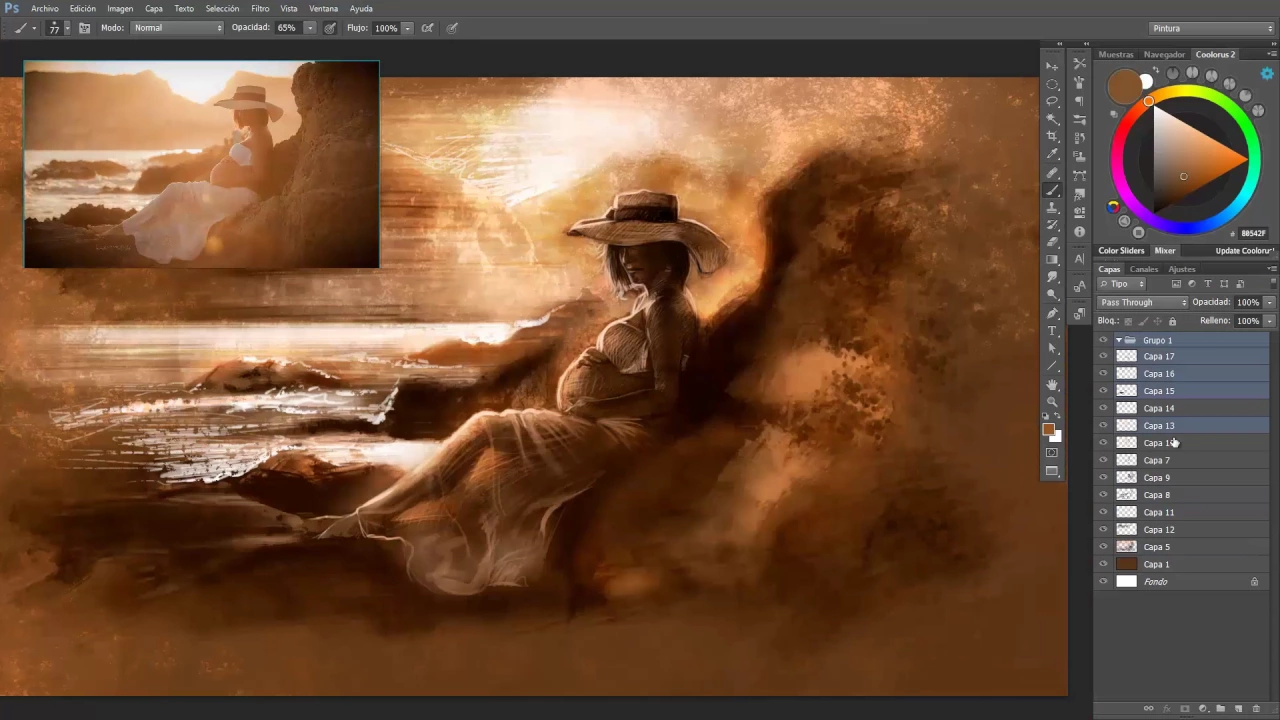Select the Eyedropper tool
This screenshot has height=720, width=1280.
point(1052,154)
